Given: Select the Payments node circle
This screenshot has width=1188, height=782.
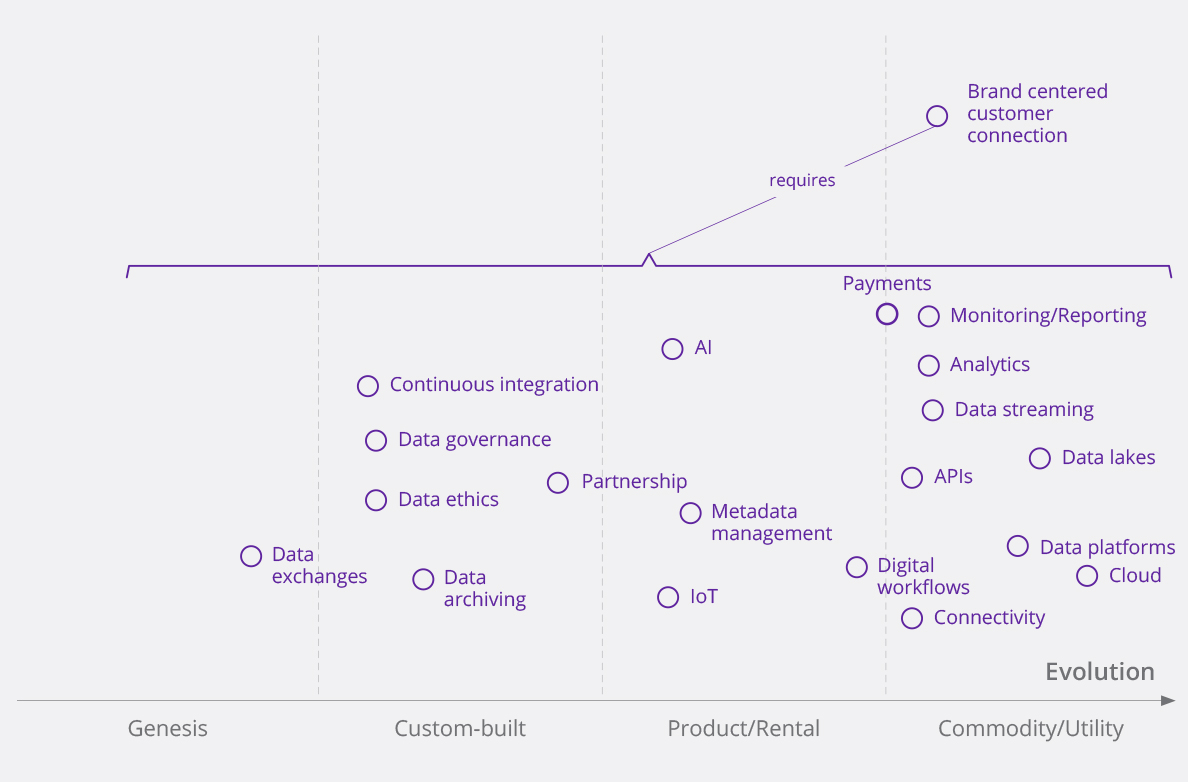Looking at the screenshot, I should tap(886, 314).
